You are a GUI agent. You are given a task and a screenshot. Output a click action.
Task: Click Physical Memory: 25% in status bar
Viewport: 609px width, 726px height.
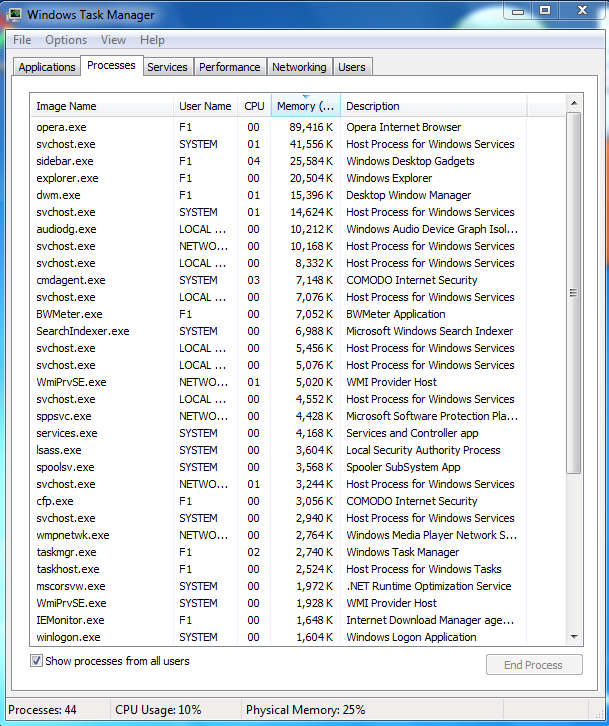[306, 710]
